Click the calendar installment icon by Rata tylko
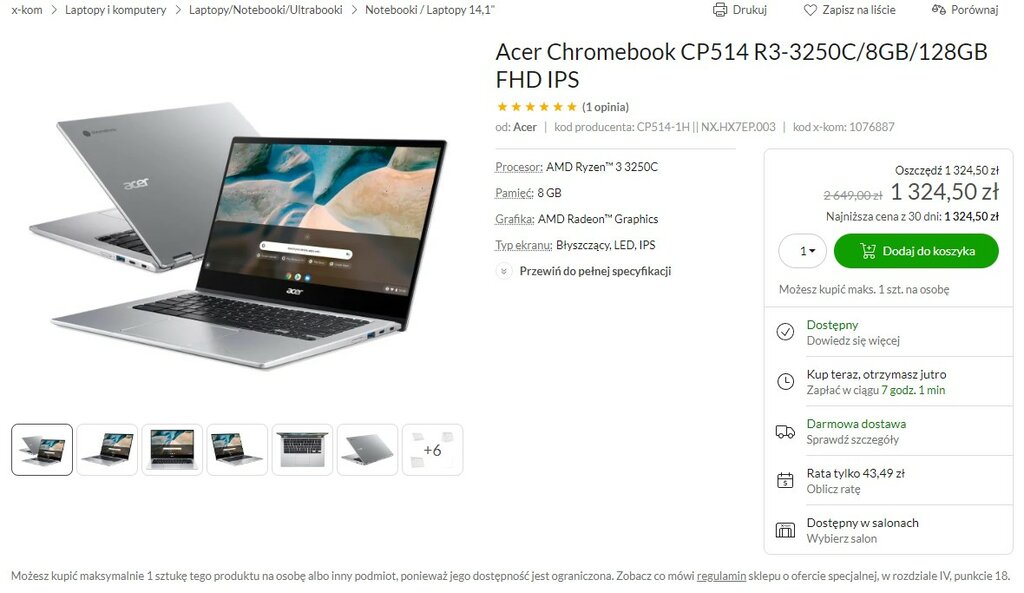The height and width of the screenshot is (593, 1024). coord(785,481)
